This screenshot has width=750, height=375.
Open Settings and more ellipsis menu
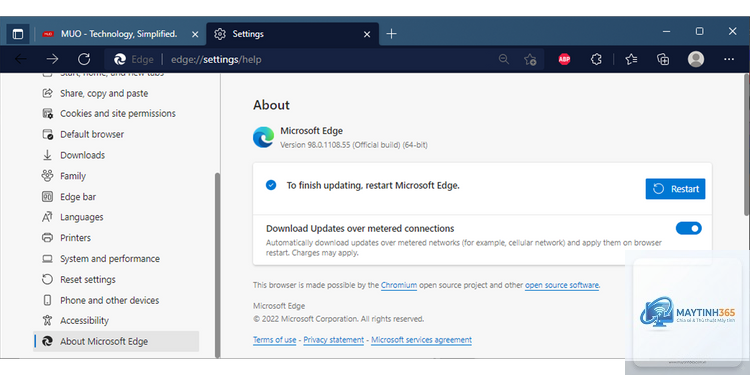click(729, 59)
